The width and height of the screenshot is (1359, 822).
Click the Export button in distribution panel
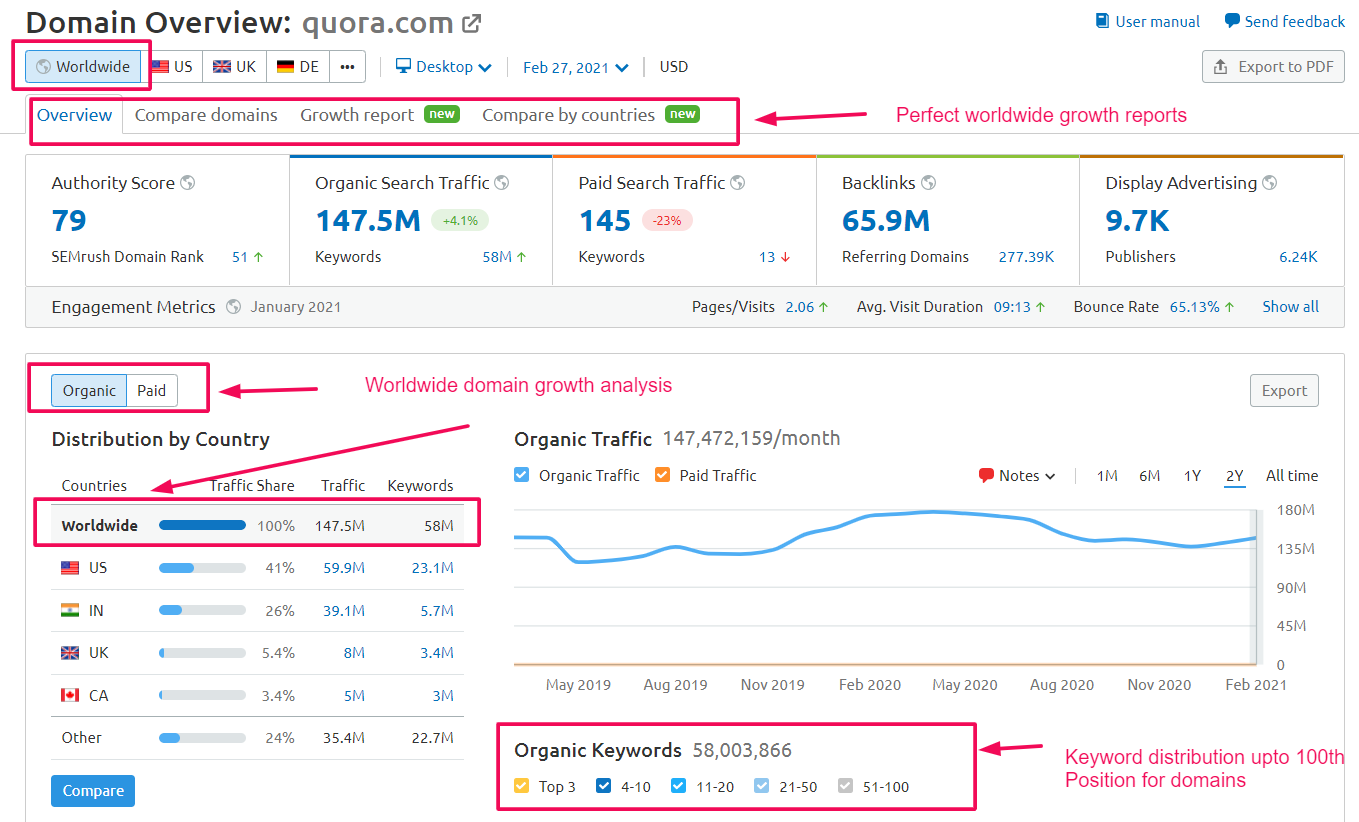click(1284, 391)
